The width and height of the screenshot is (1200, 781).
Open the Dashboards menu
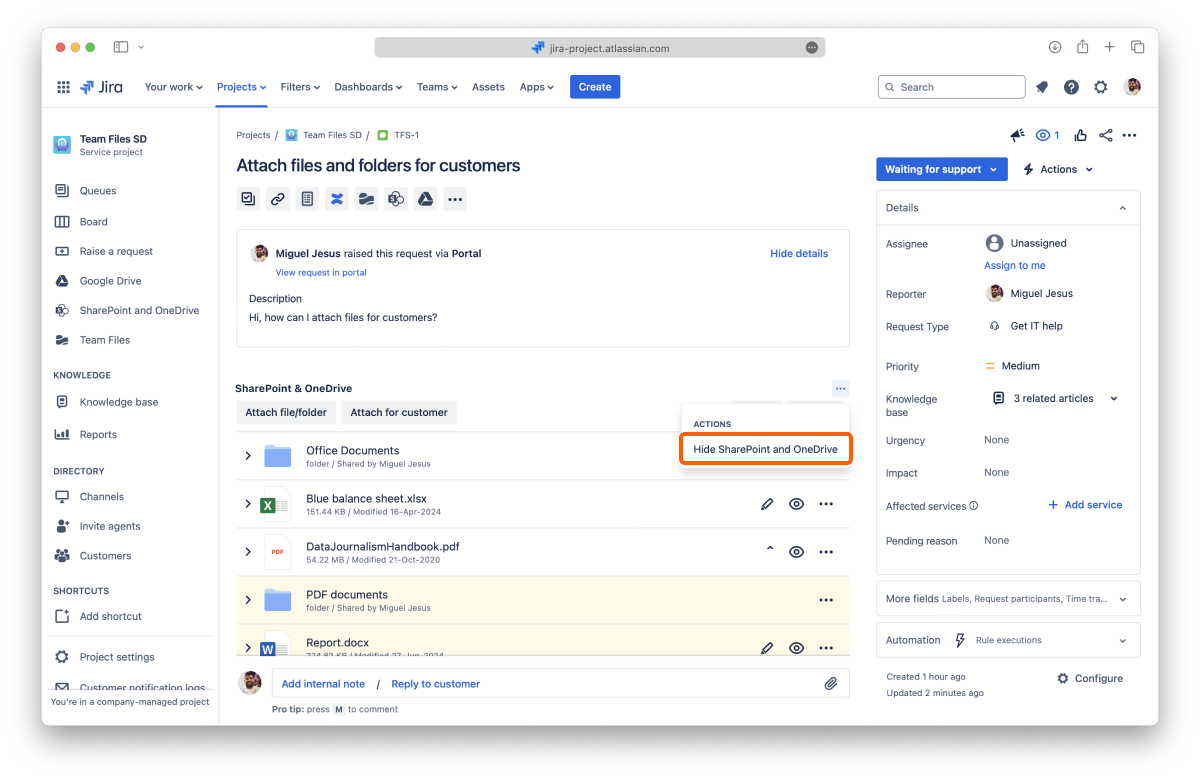pos(368,87)
